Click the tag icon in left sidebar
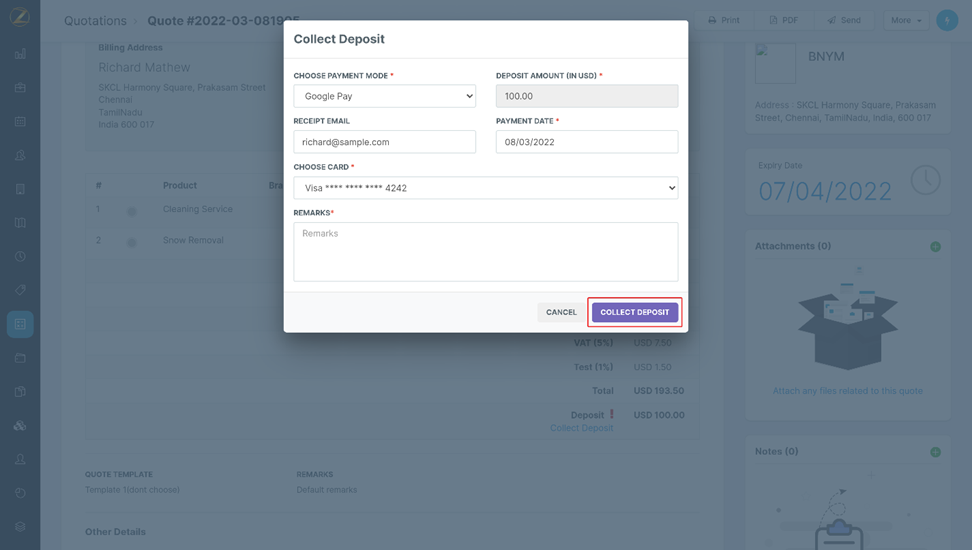972x550 pixels. (x=20, y=290)
